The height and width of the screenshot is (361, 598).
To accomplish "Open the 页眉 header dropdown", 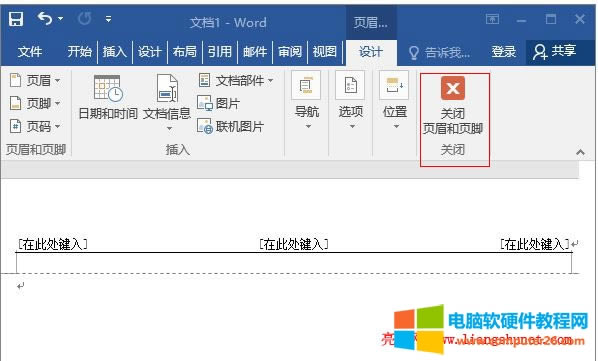I will 35,80.
